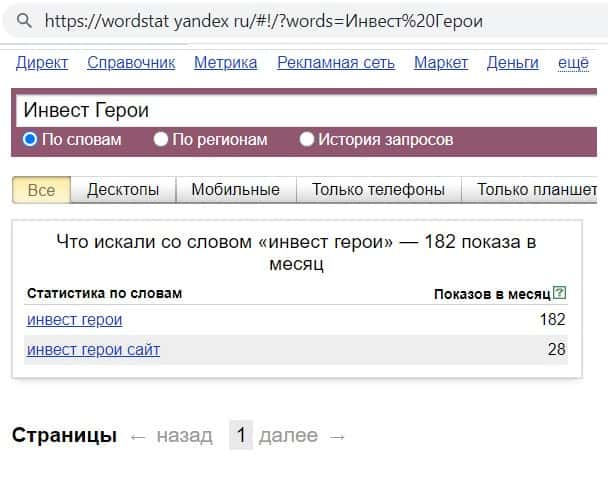Switch to the Десктопы tab

click(x=123, y=189)
